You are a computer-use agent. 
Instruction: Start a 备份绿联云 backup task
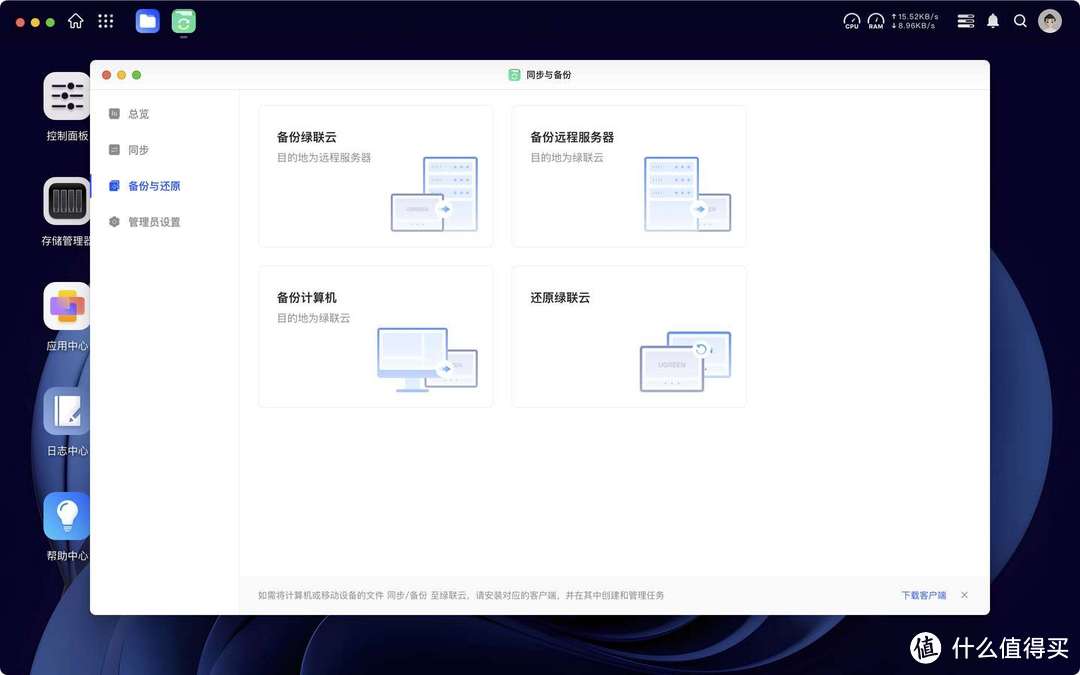pyautogui.click(x=375, y=175)
